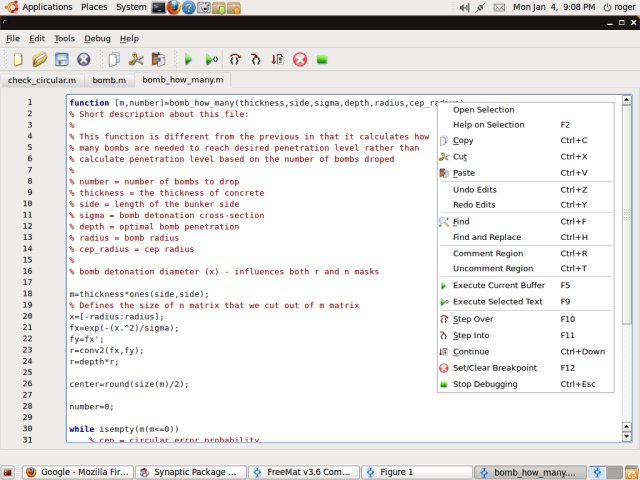Click the Paste clipboard icon in the toolbar
Screen dimensions: 640x480
pos(158,60)
